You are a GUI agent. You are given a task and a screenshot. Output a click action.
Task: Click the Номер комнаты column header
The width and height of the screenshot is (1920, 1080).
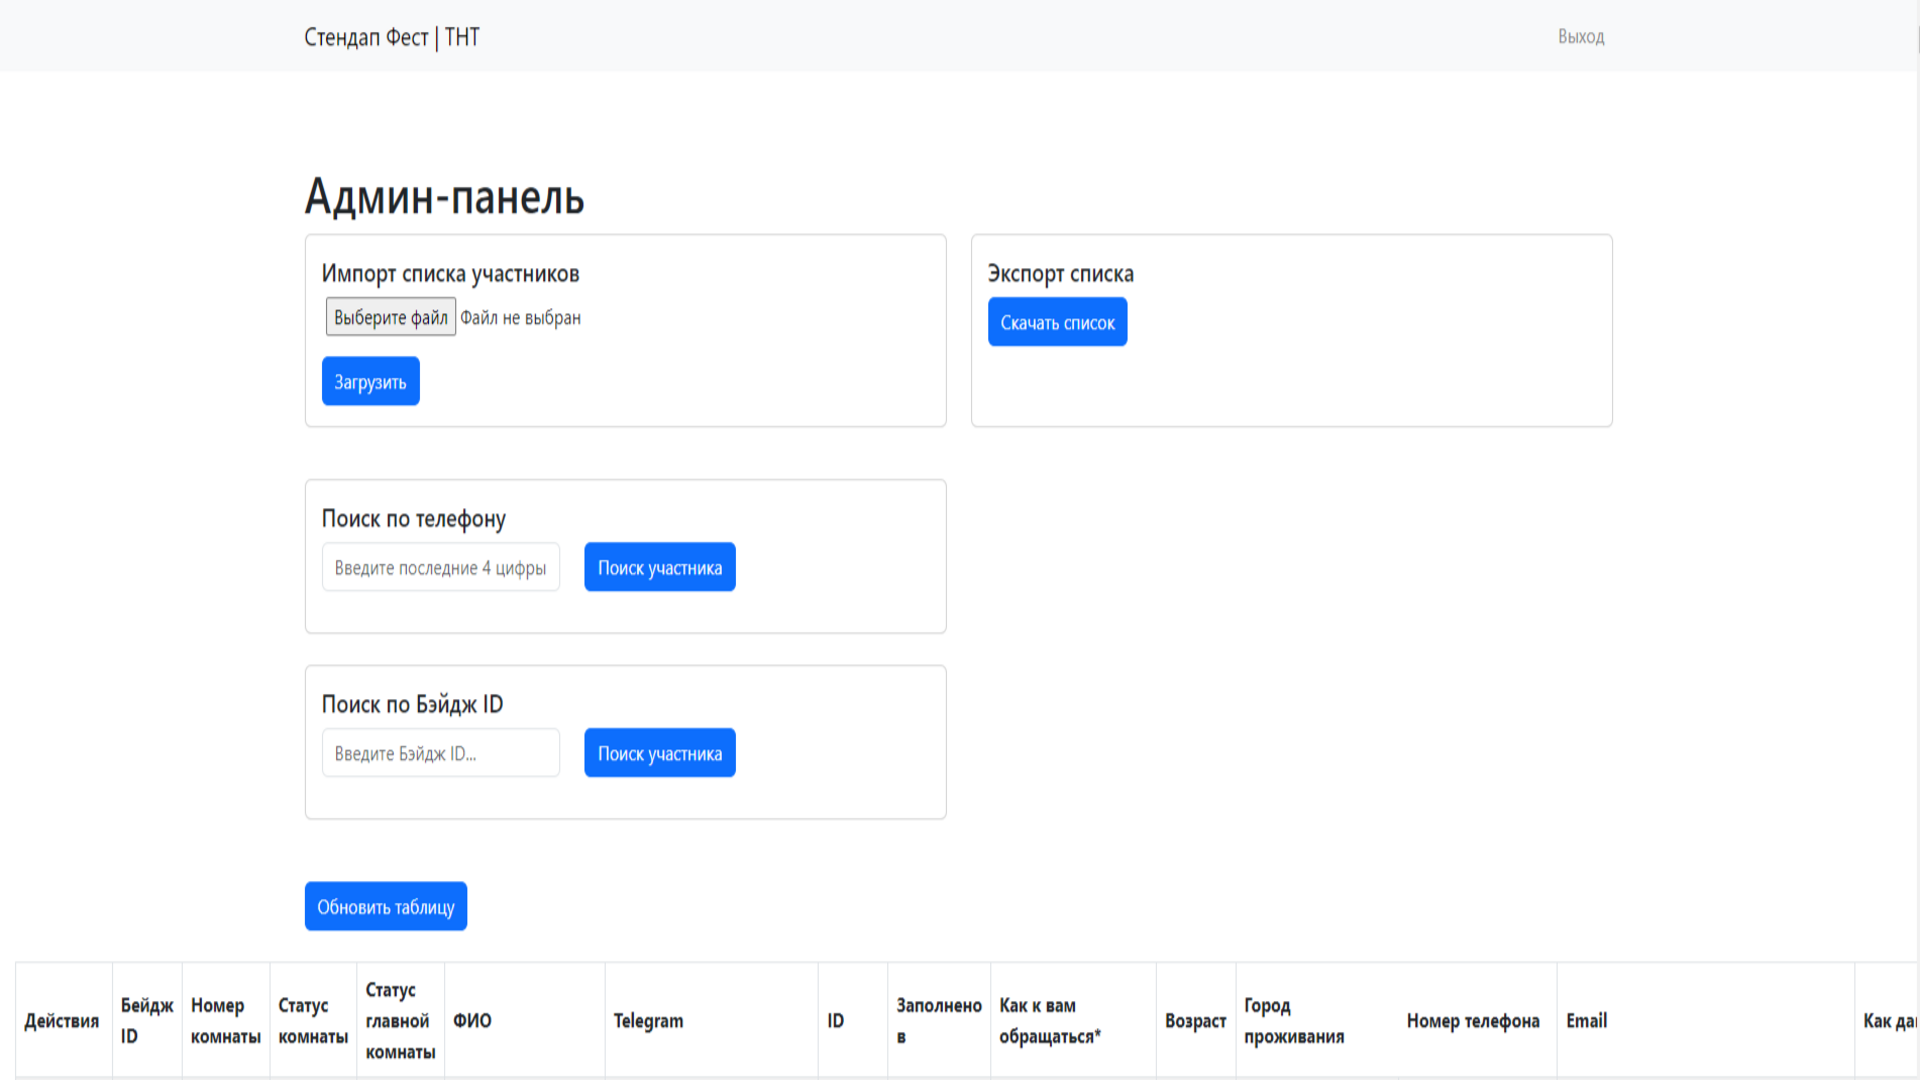(225, 1021)
